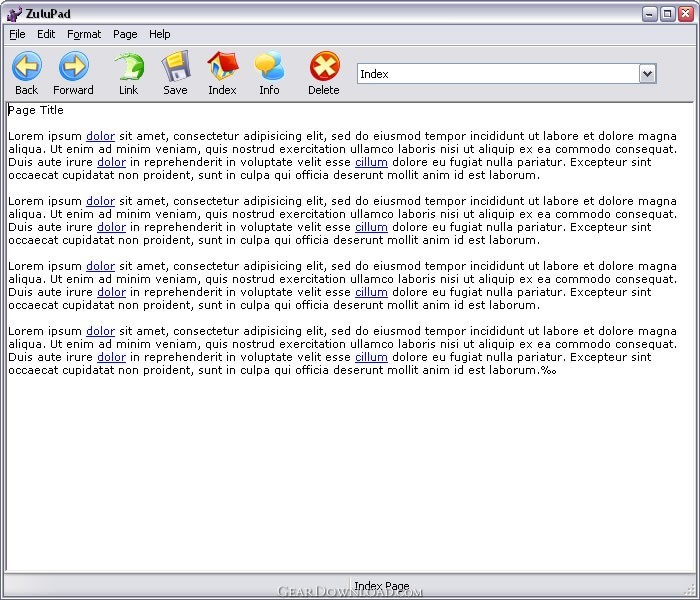Click the ZuluPad title bar app icon
This screenshot has width=700, height=600.
[14, 14]
